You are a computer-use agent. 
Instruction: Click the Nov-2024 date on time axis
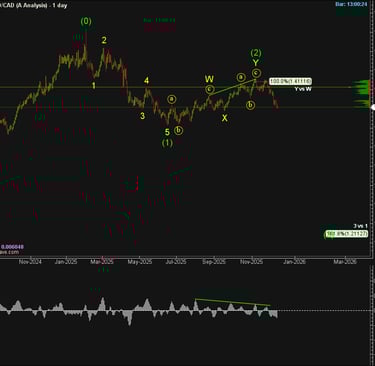(x=30, y=262)
